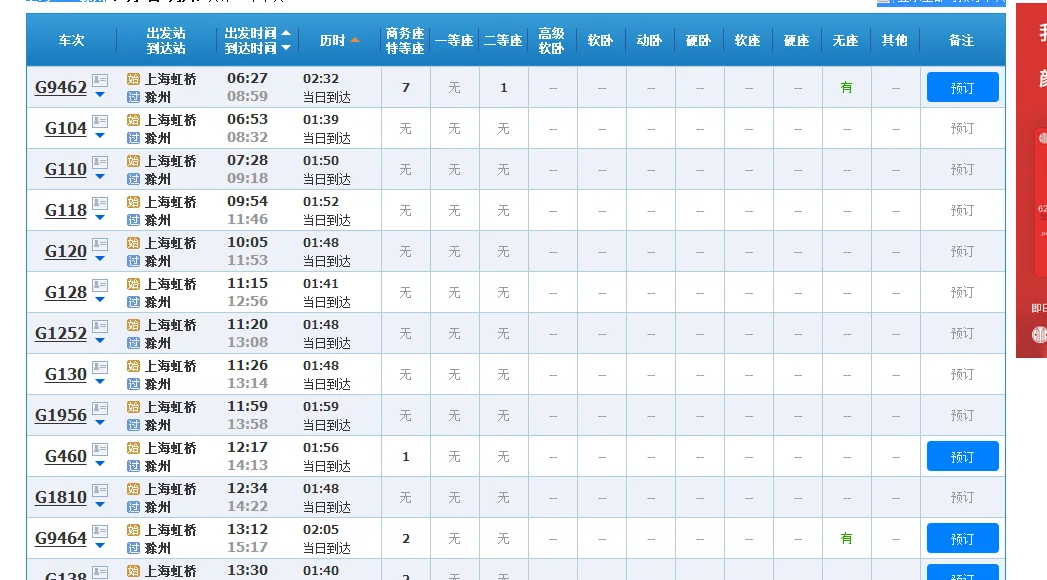Image resolution: width=1047 pixels, height=580 pixels.
Task: Expand the details arrow under G9462
Action: 99,95
